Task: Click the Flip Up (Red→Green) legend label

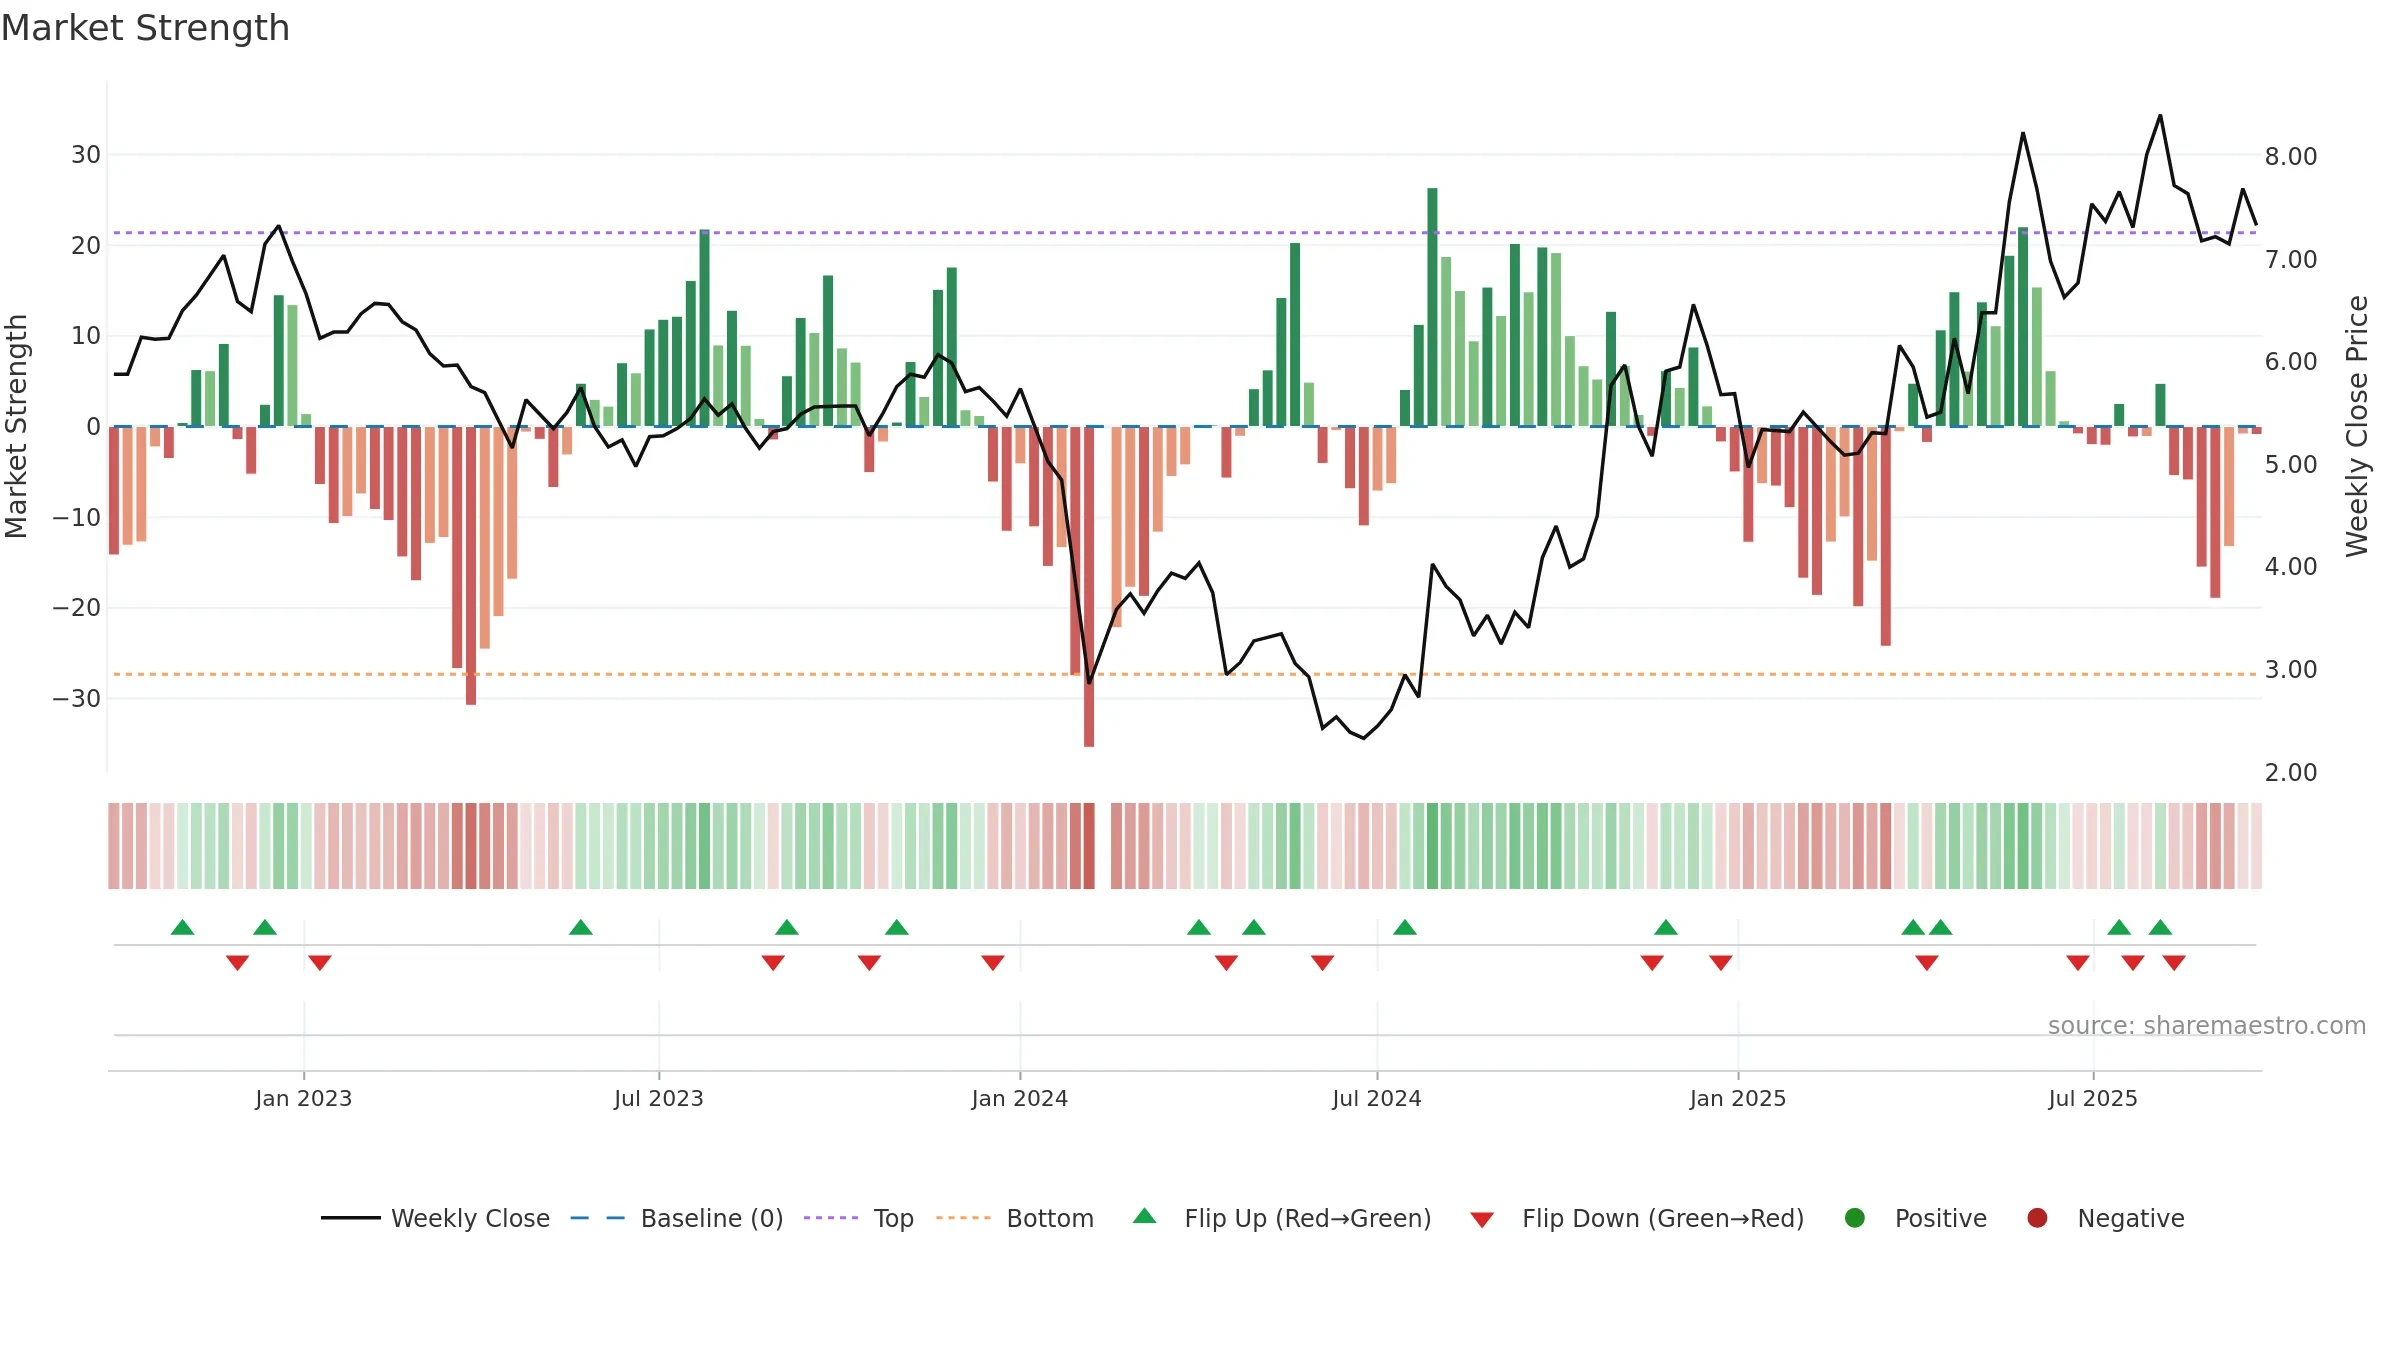Action: click(x=1308, y=1218)
